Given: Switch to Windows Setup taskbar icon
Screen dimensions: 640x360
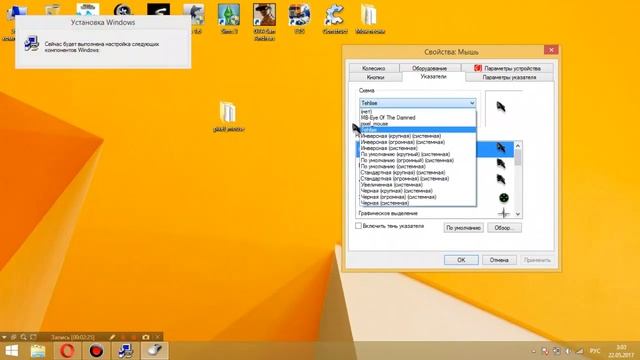Looking at the screenshot, I should [x=125, y=351].
